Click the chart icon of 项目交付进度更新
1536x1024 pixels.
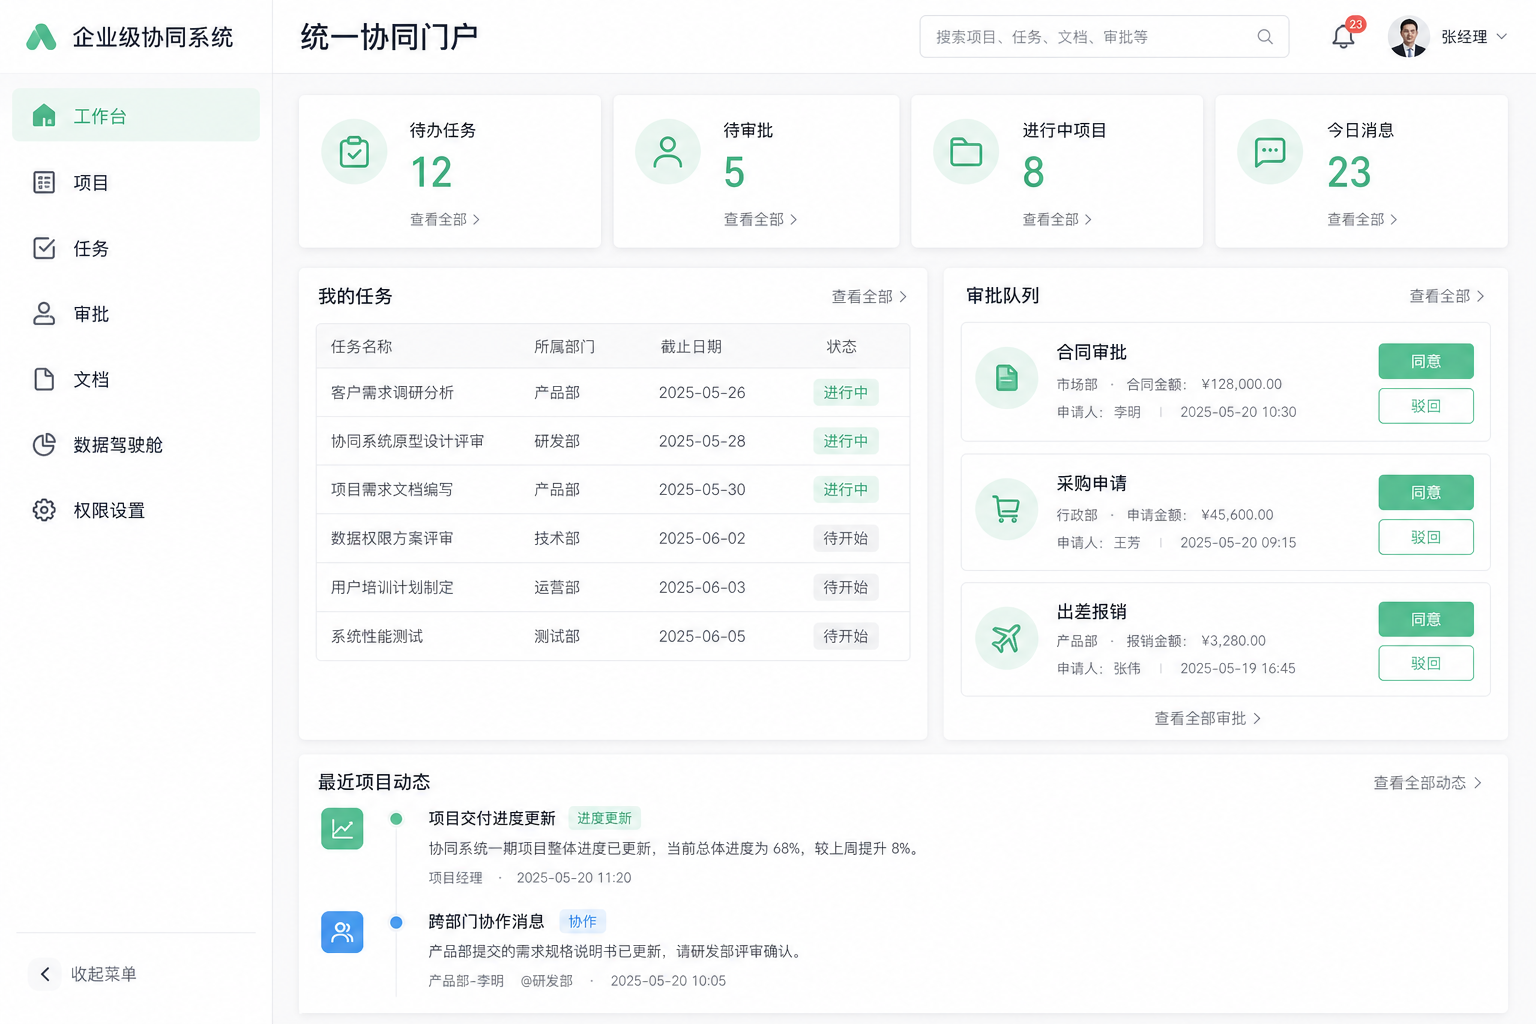click(x=342, y=829)
